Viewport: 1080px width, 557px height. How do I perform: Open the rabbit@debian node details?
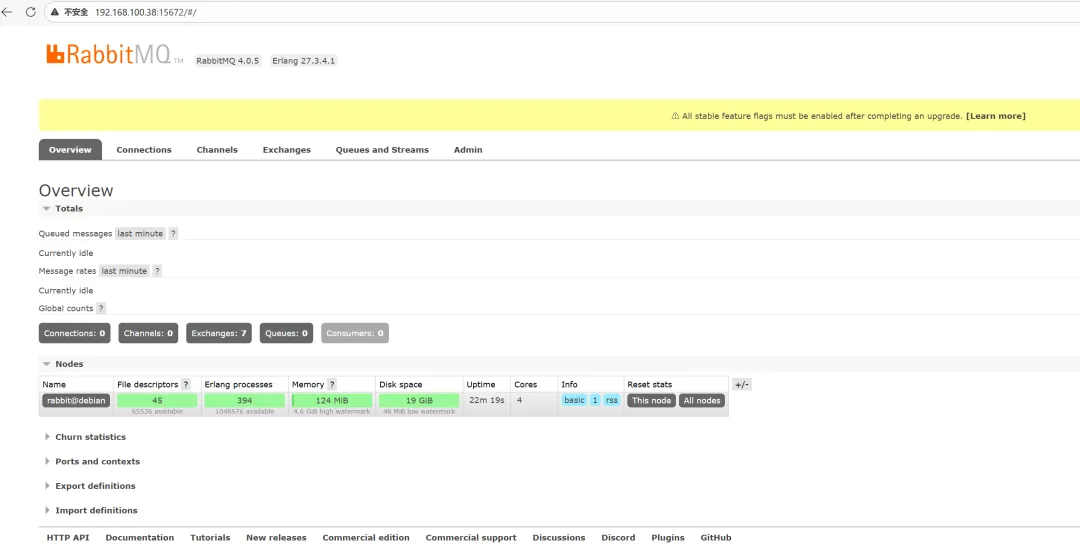(x=76, y=401)
